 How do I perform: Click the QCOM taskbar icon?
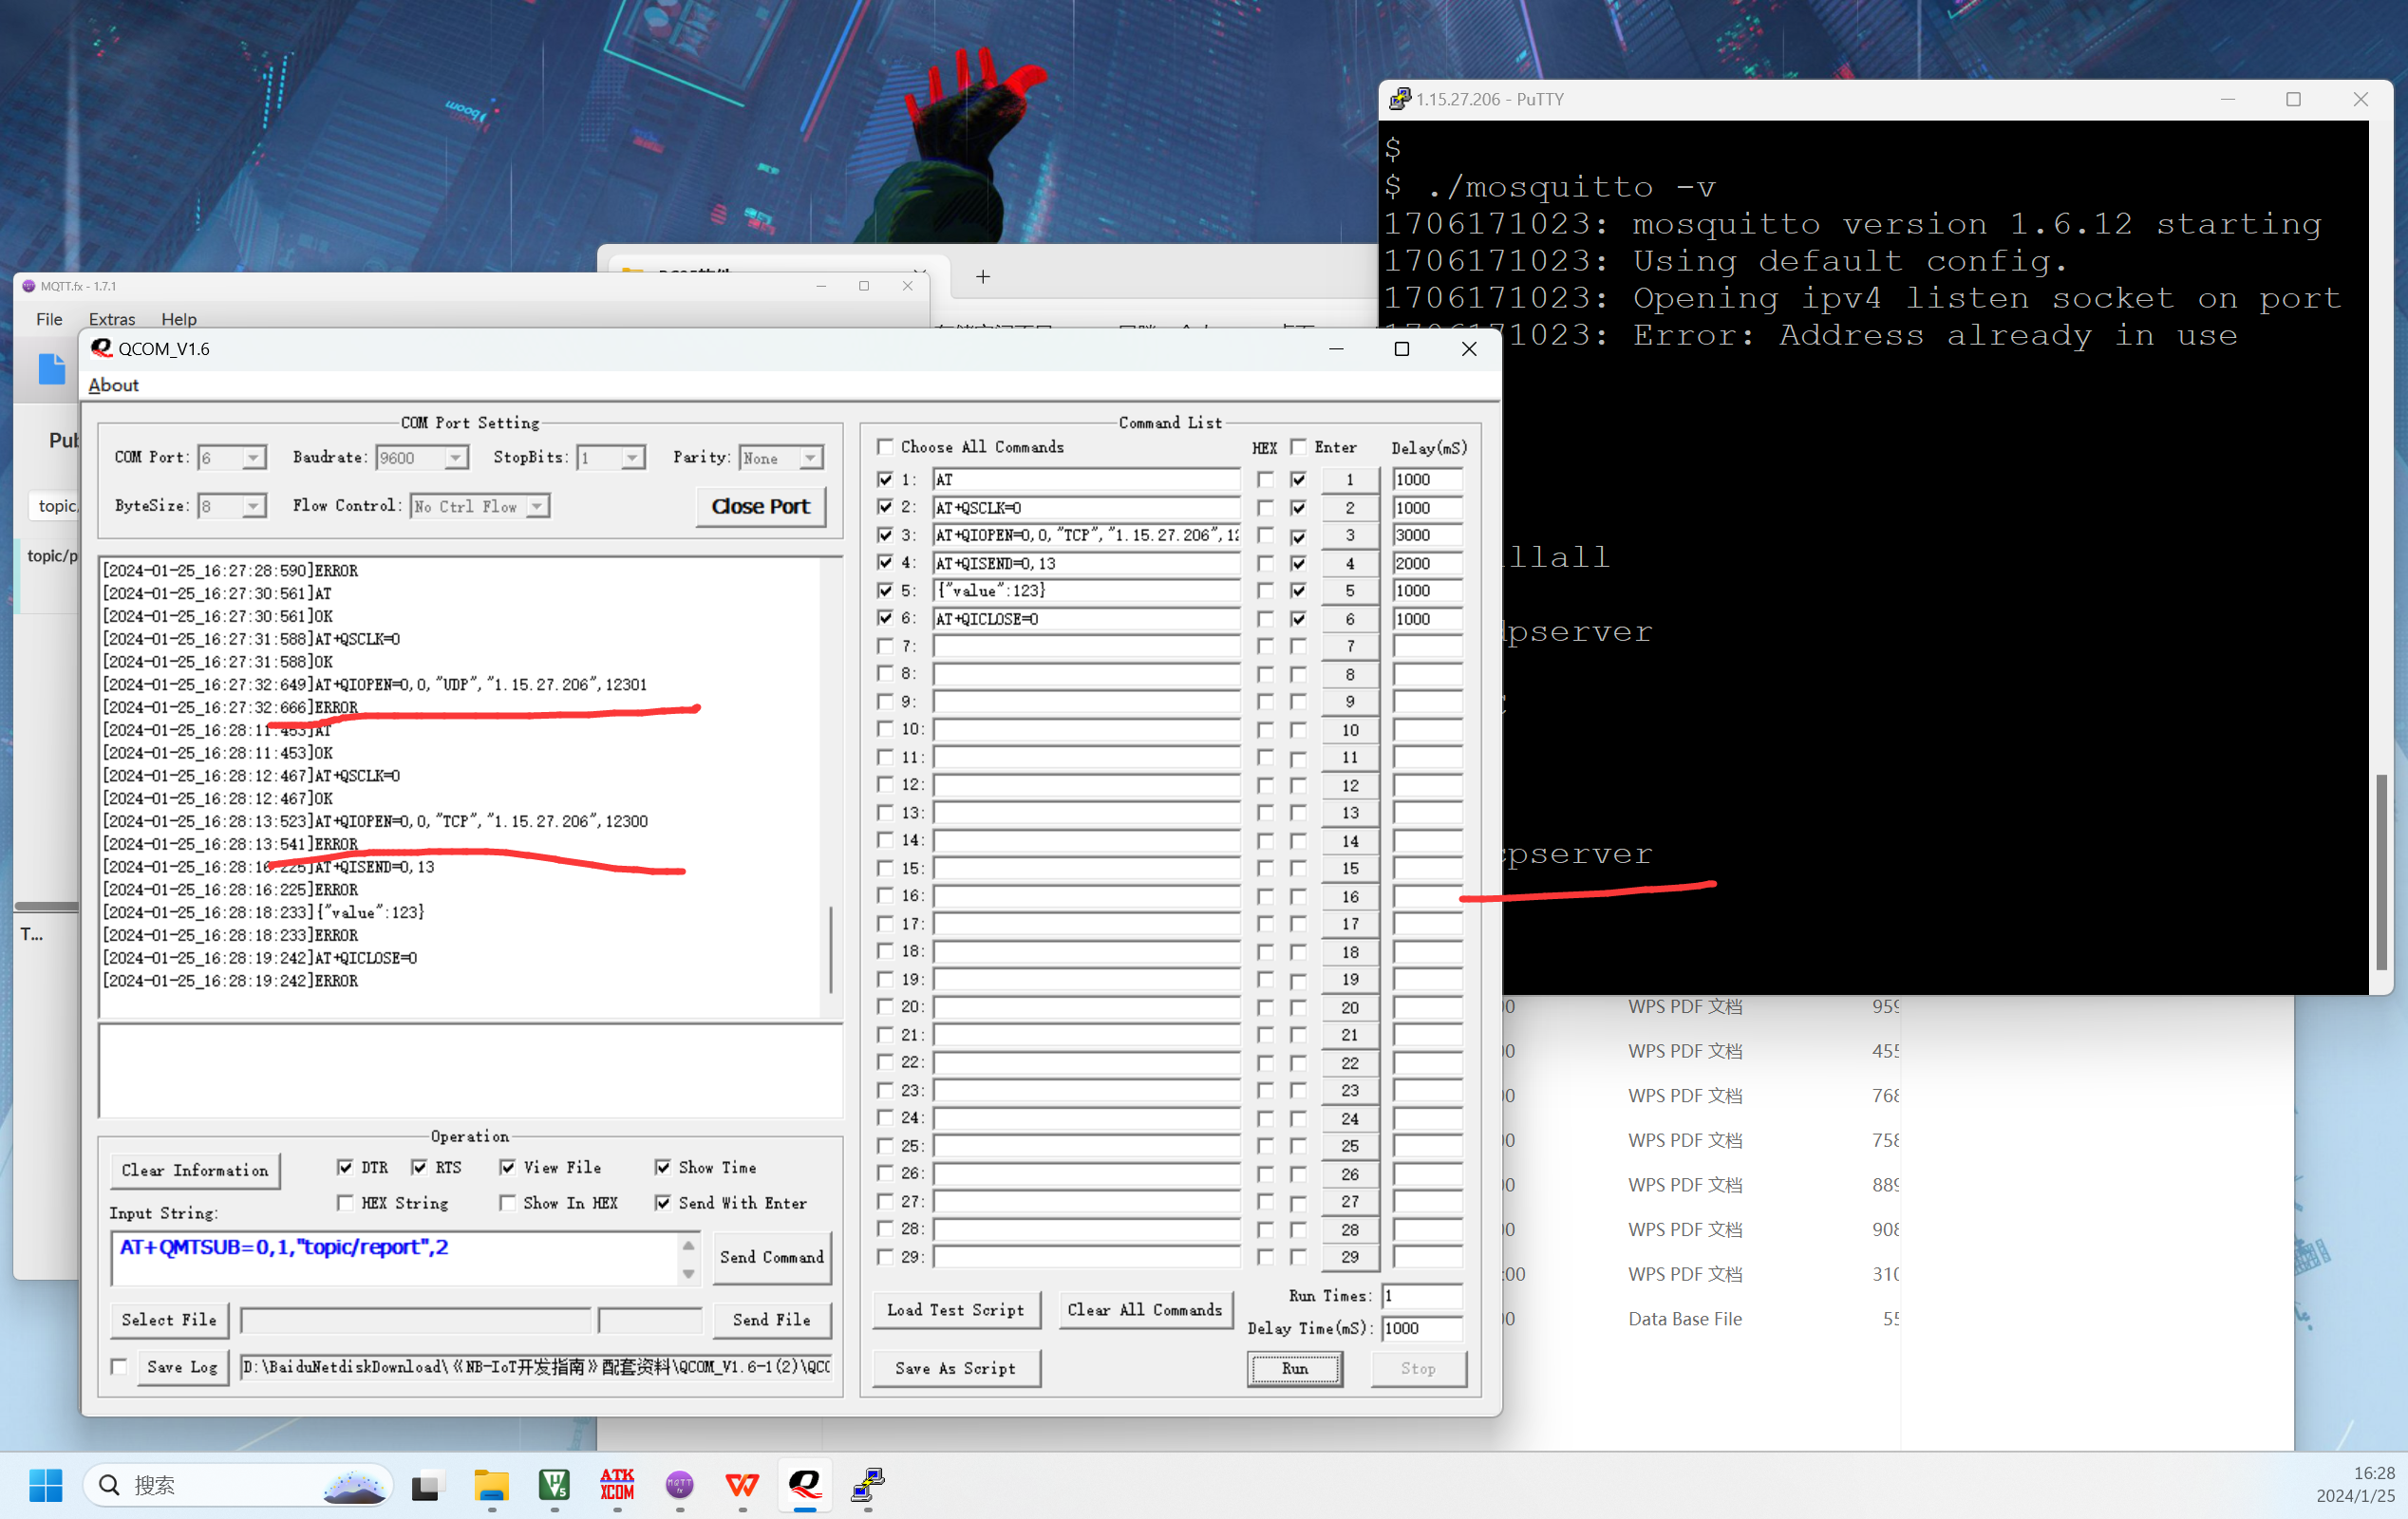pyautogui.click(x=804, y=1484)
